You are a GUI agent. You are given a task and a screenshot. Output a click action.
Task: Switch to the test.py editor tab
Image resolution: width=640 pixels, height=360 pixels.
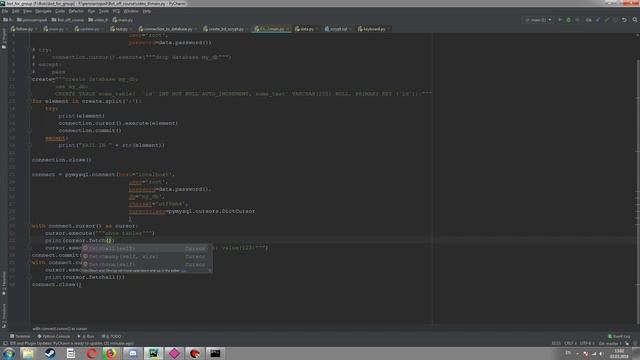click(121, 29)
